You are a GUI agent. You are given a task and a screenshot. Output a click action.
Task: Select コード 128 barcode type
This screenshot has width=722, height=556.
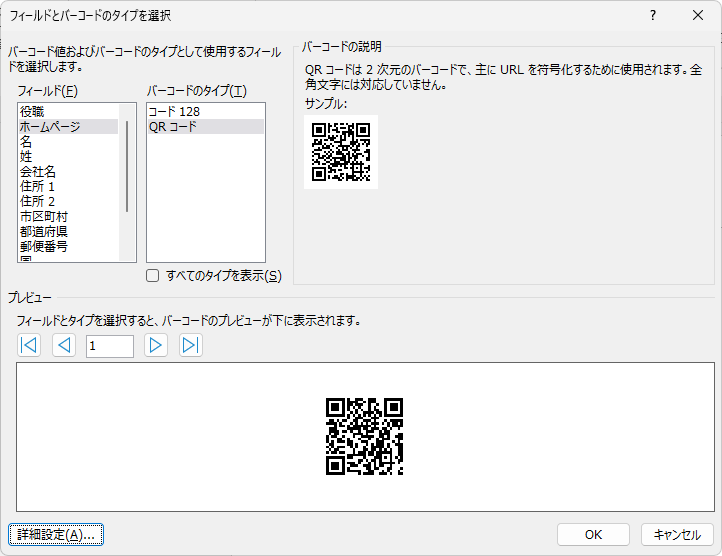174,111
